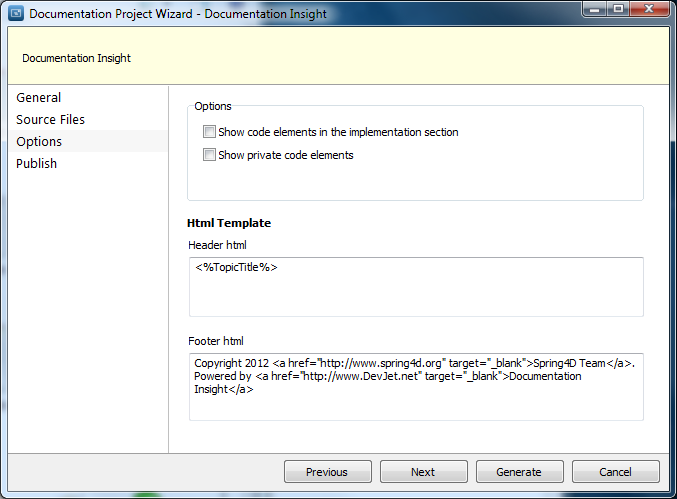The height and width of the screenshot is (499, 677).
Task: Maximize the wizard window
Action: 618,9
